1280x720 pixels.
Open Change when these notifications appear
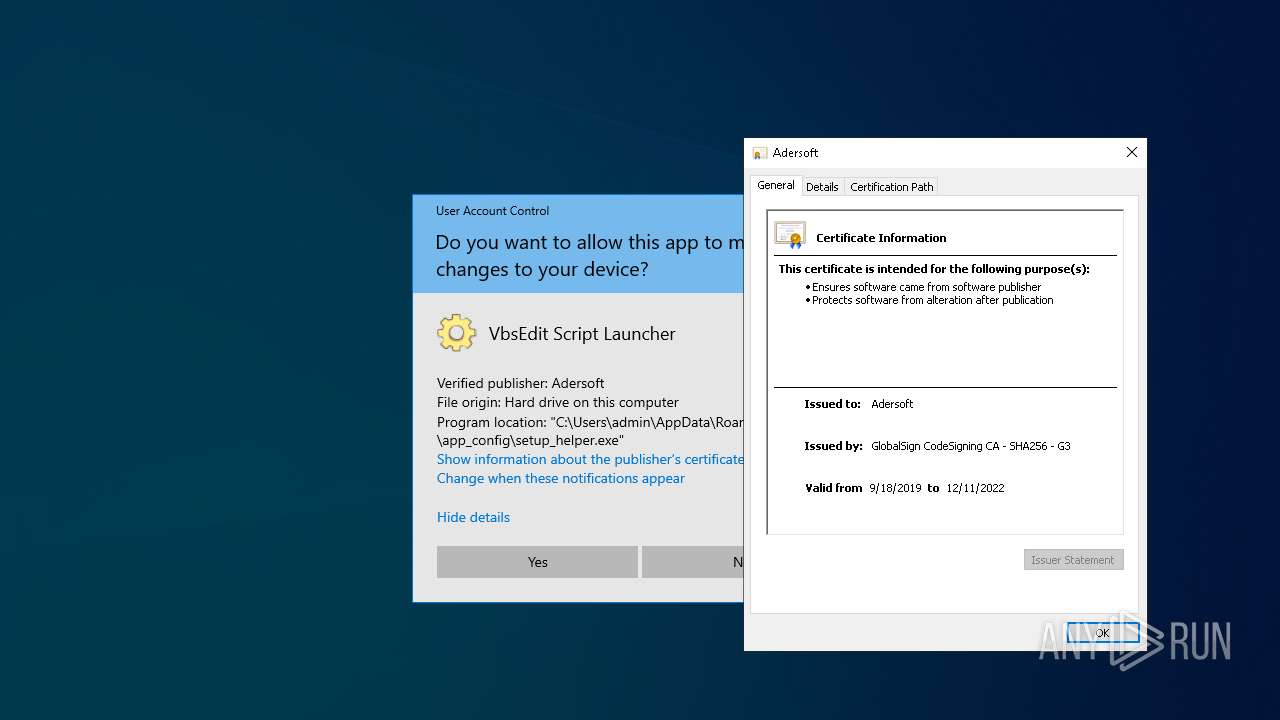(x=561, y=478)
